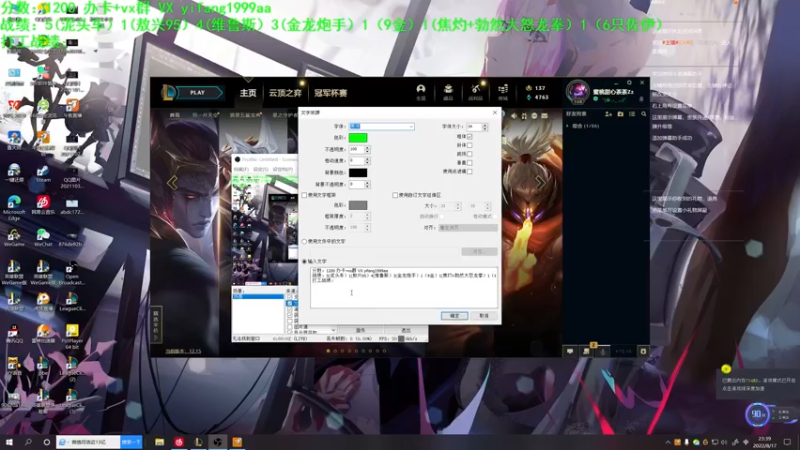Check the 底线 underline checkbox

point(469,154)
